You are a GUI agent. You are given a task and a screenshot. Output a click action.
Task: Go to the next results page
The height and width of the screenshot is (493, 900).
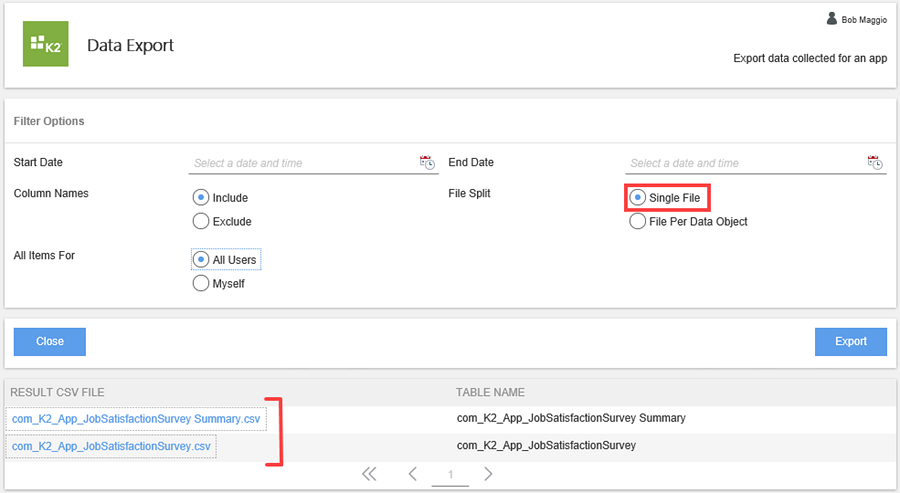click(x=488, y=474)
